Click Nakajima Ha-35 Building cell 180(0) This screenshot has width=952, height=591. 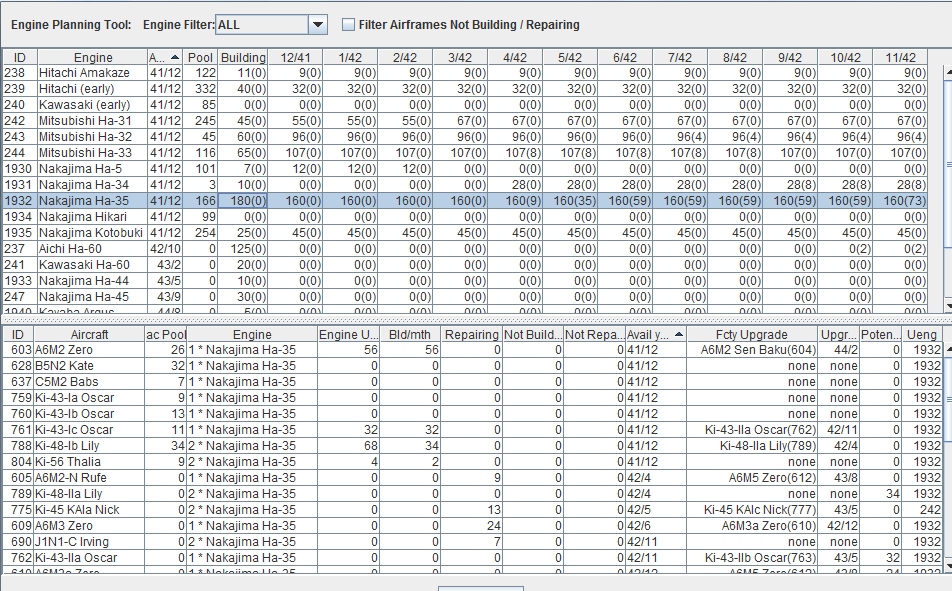pyautogui.click(x=242, y=200)
